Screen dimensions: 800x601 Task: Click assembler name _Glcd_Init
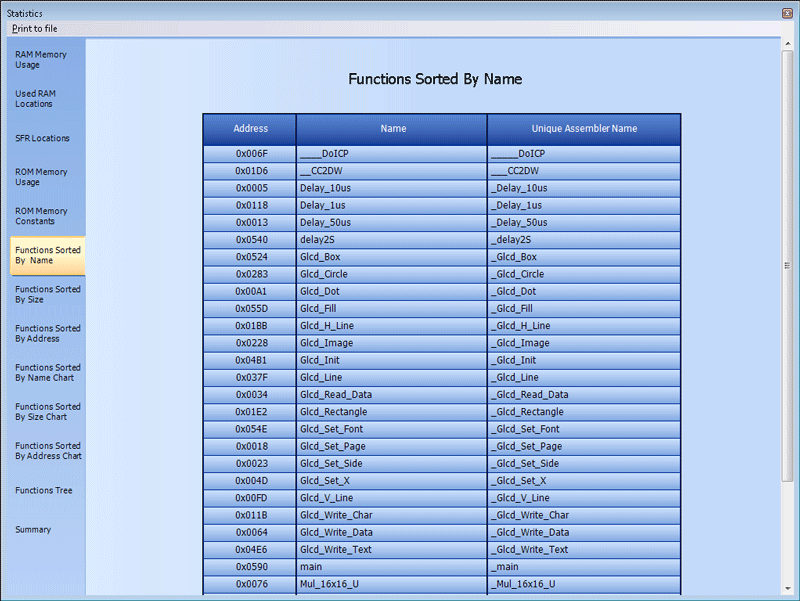(x=584, y=361)
